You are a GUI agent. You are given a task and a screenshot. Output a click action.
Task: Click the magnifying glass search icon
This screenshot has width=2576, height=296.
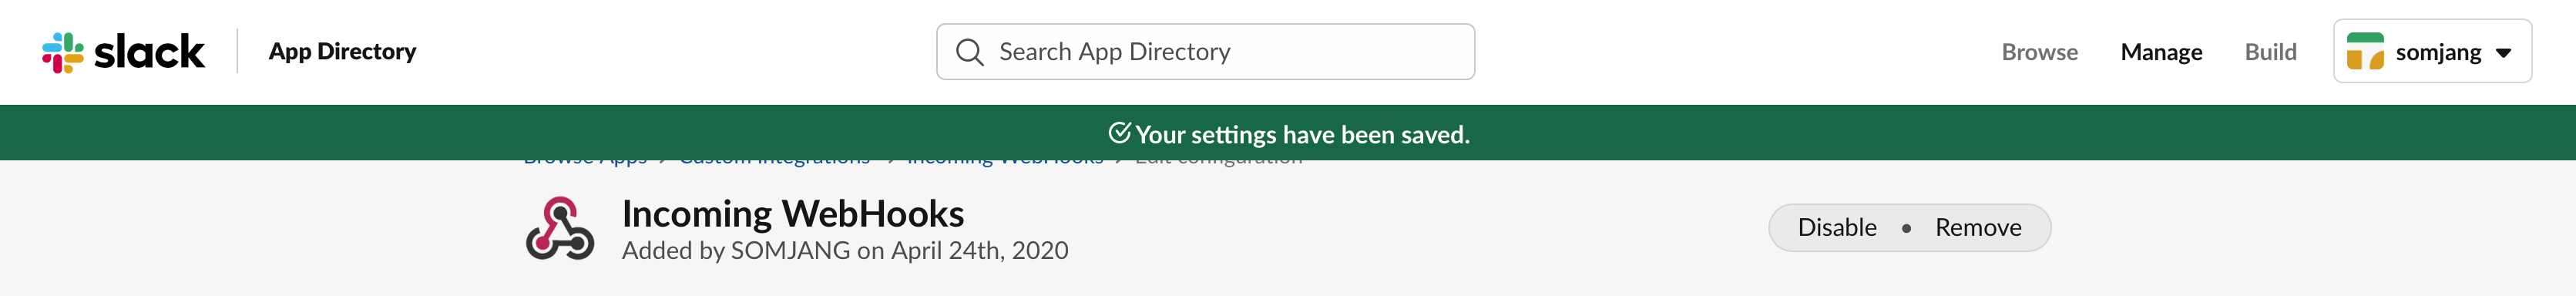pyautogui.click(x=969, y=52)
